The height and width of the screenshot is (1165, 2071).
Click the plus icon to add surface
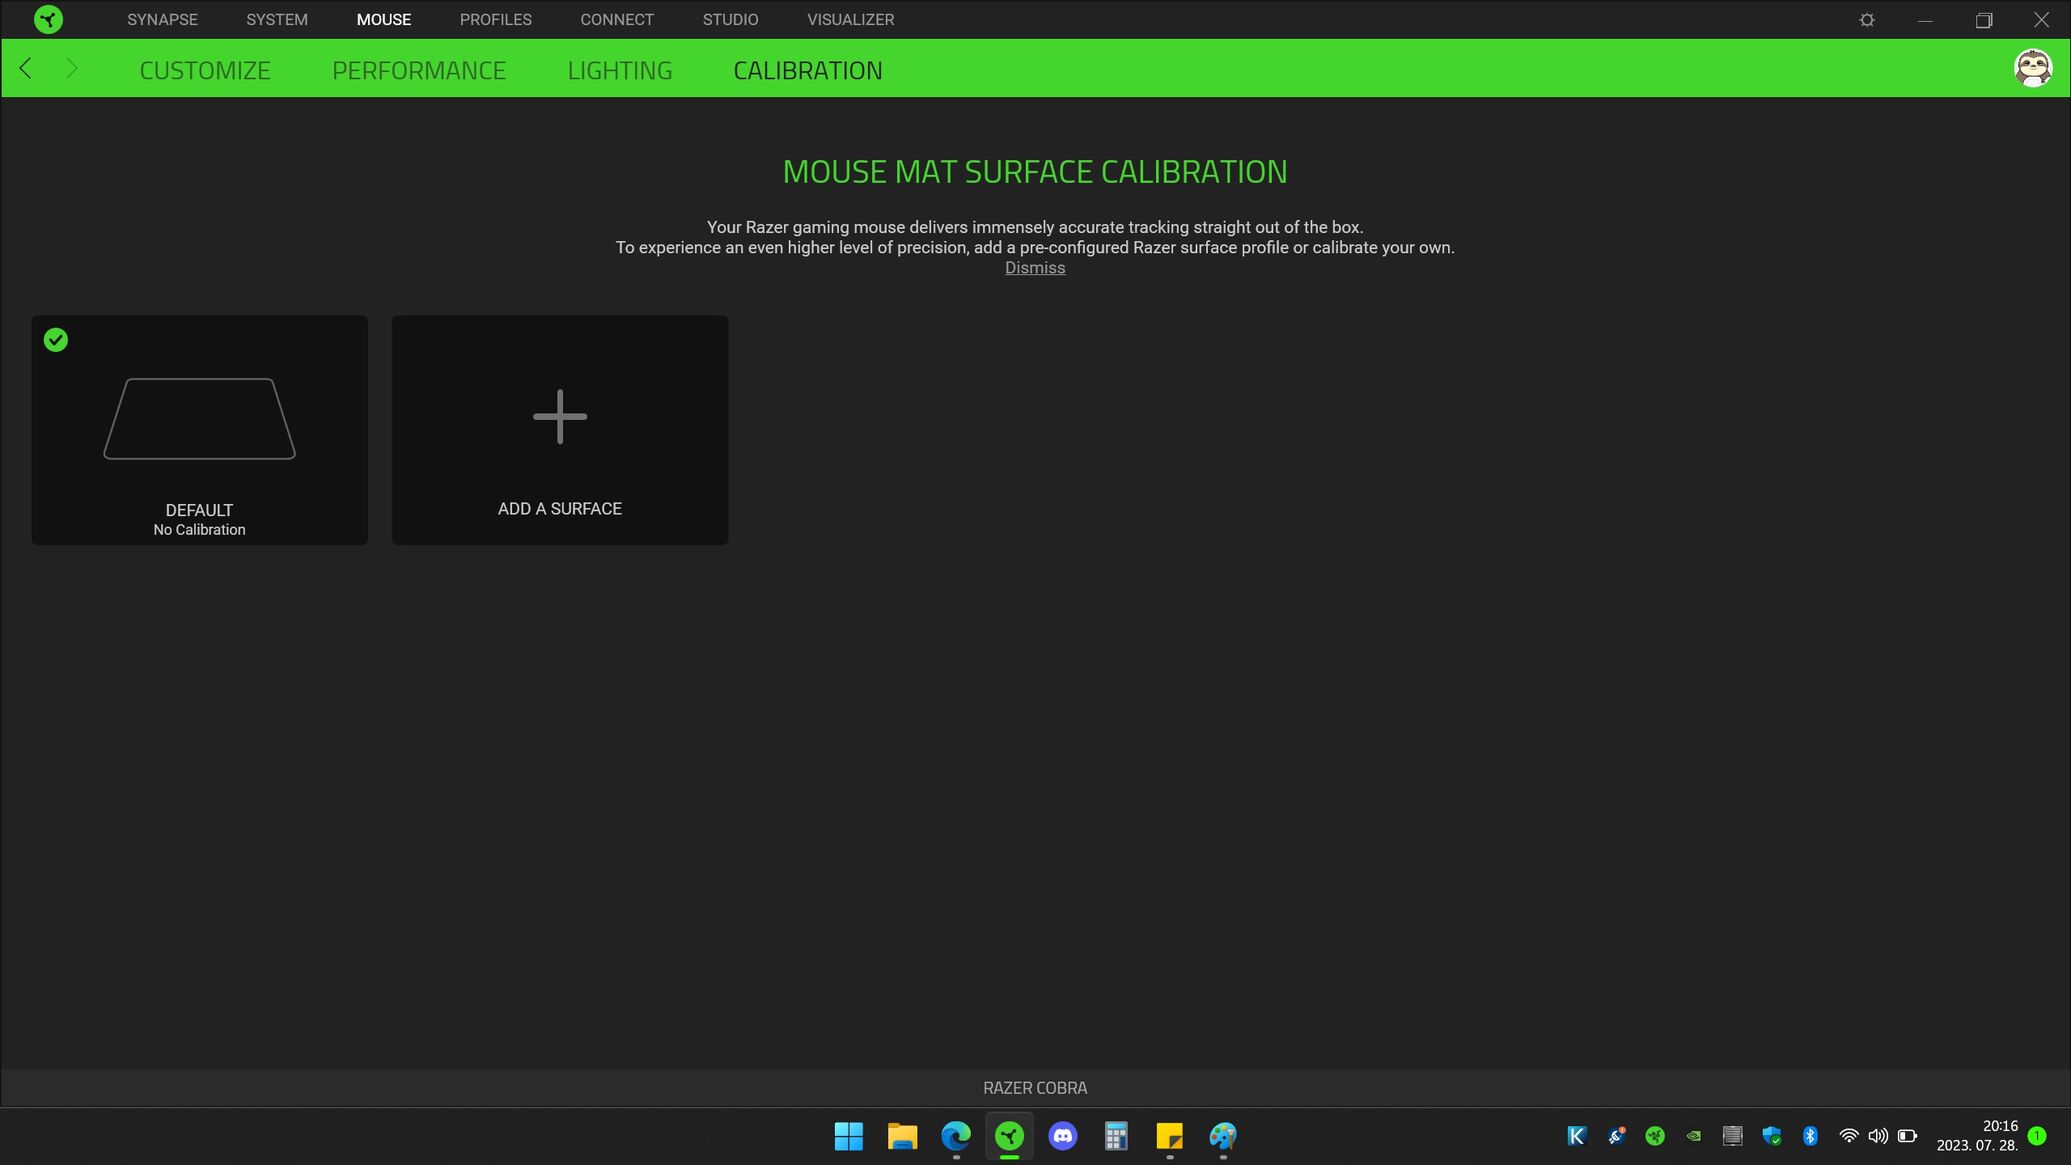559,417
